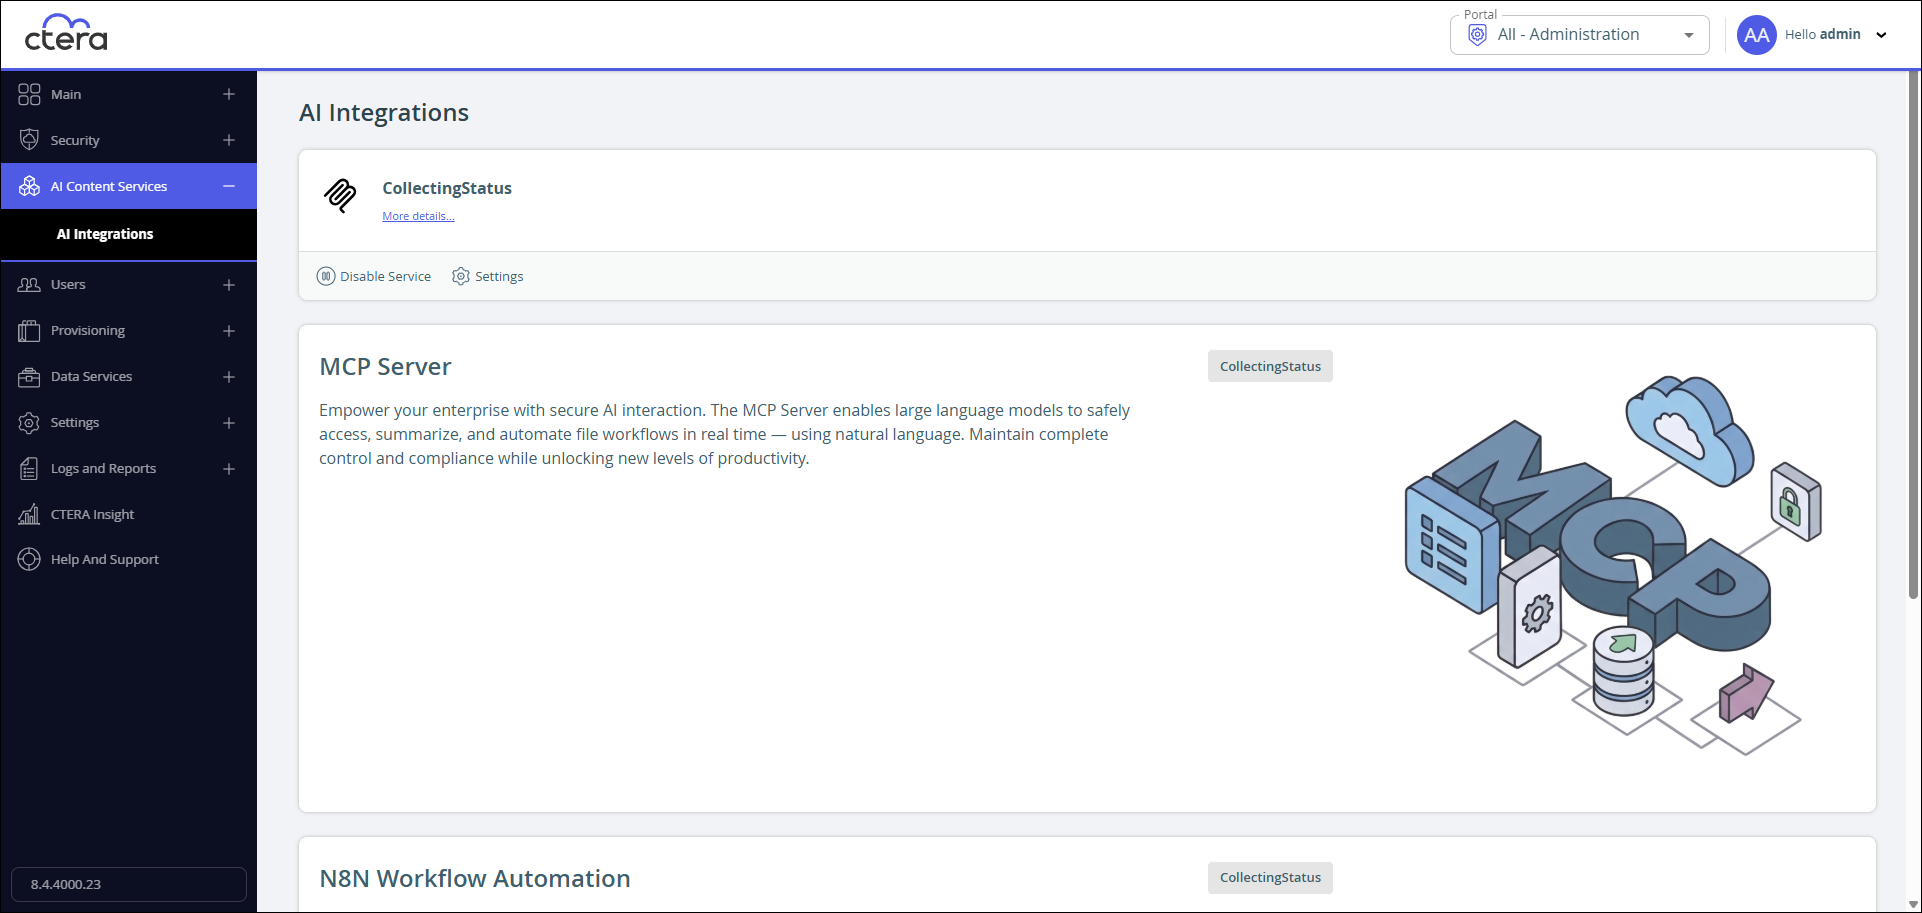
Task: Open AI integration Settings button
Action: 488,276
